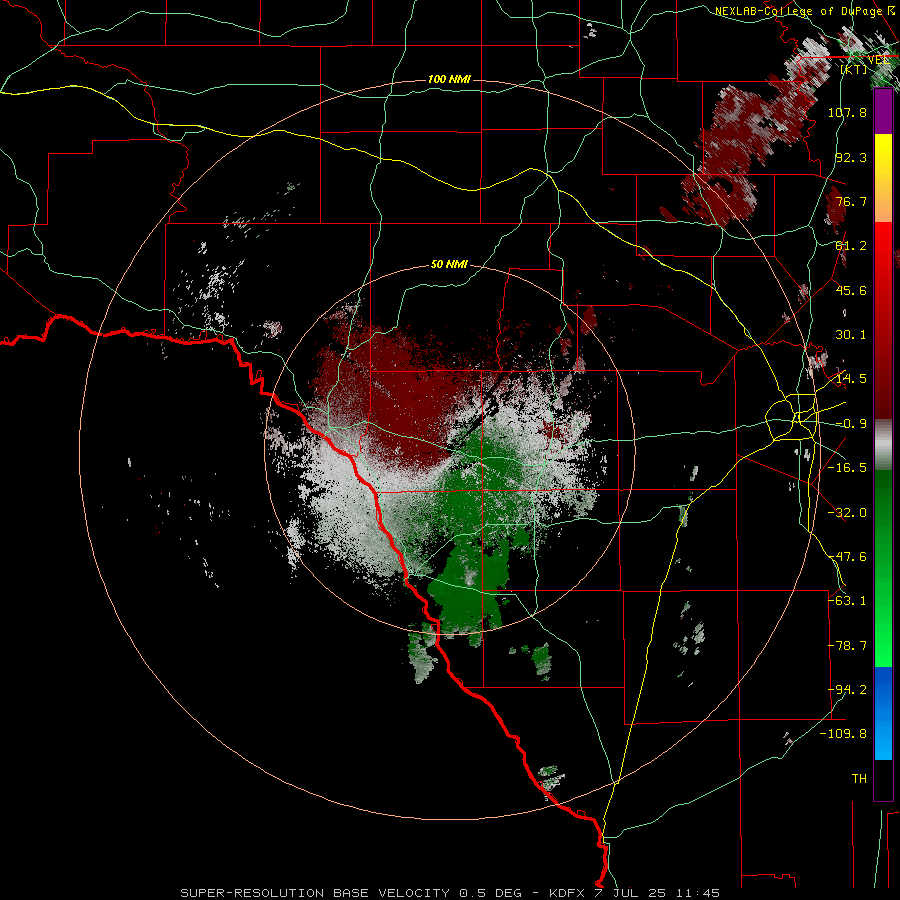Click the 30.1 velocity scale value

click(x=851, y=335)
